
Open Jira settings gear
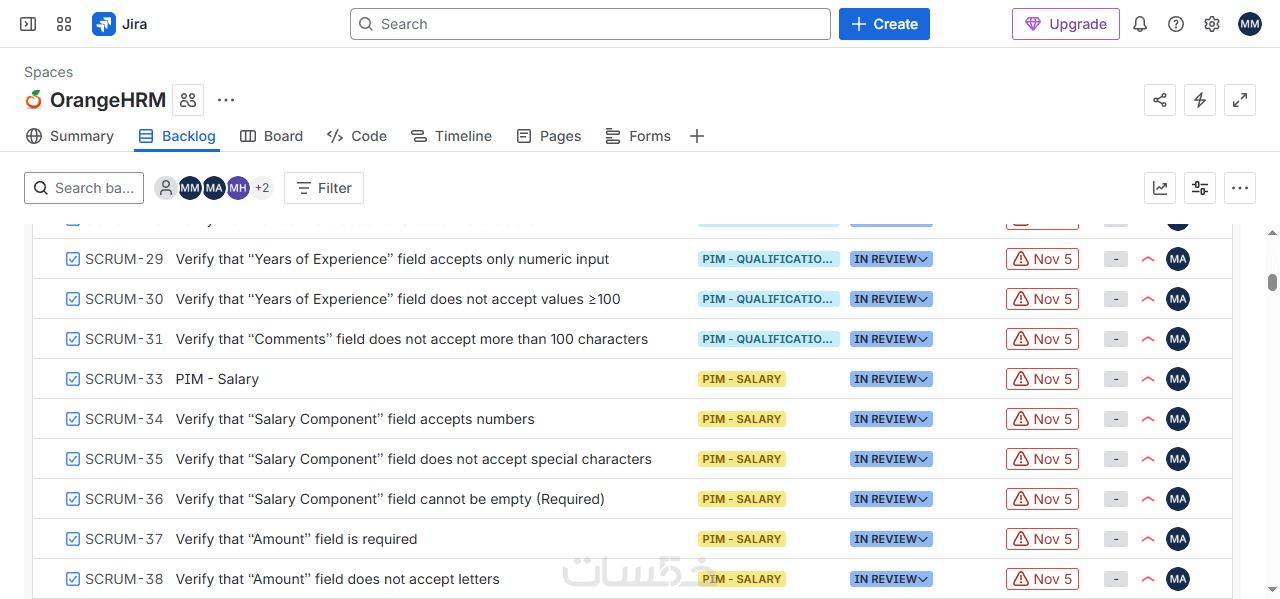[1212, 24]
